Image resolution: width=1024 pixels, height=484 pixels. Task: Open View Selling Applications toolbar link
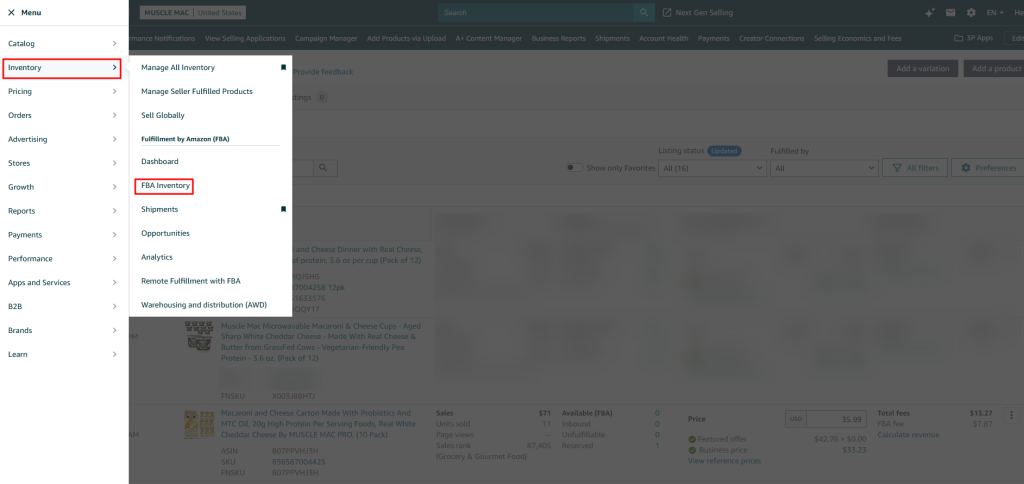point(245,39)
